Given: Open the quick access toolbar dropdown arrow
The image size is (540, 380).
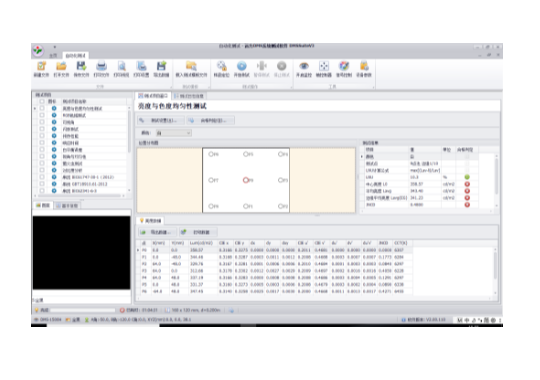Looking at the screenshot, I should (54, 47).
